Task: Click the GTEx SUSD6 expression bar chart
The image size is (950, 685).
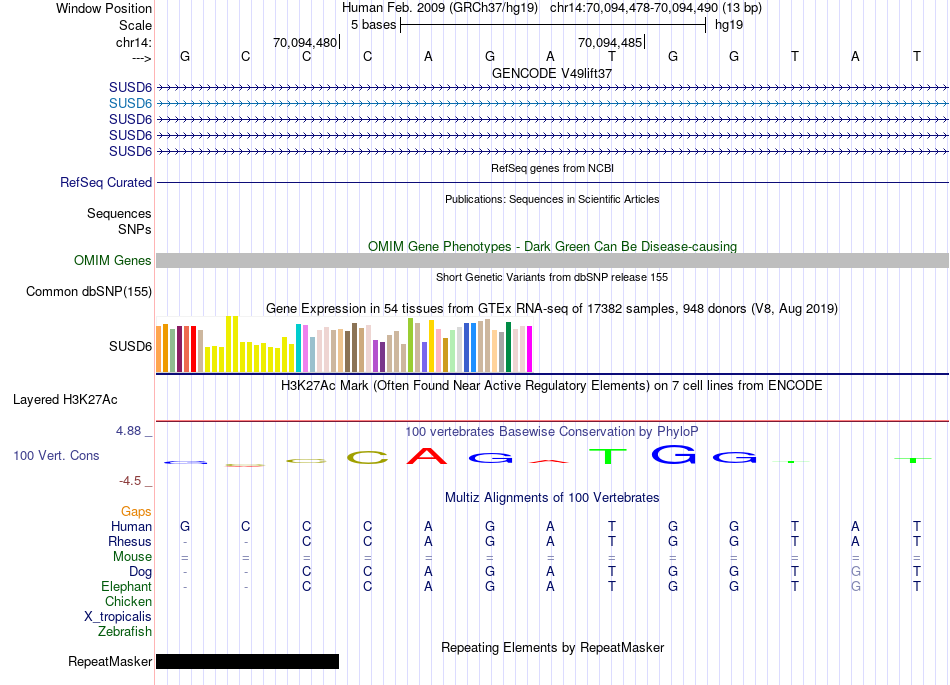Action: pyautogui.click(x=344, y=344)
